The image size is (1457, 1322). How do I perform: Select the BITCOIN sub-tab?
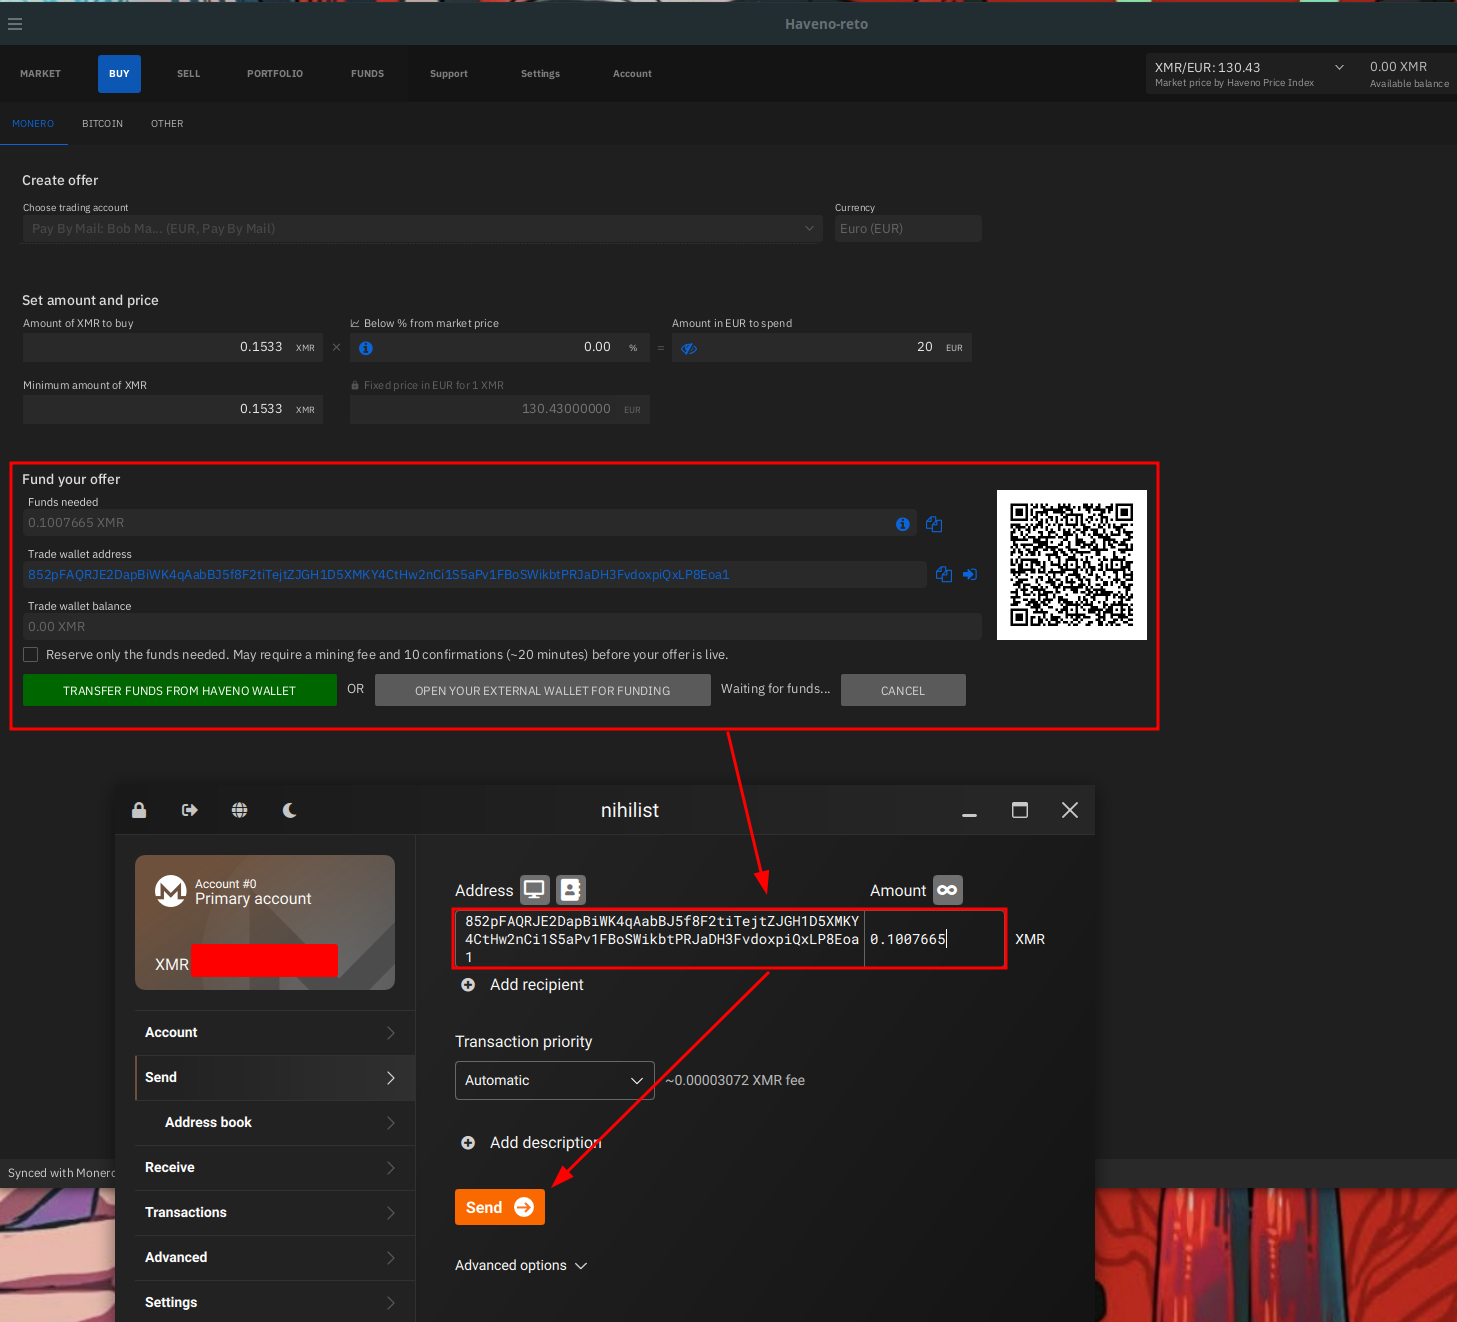(x=103, y=124)
